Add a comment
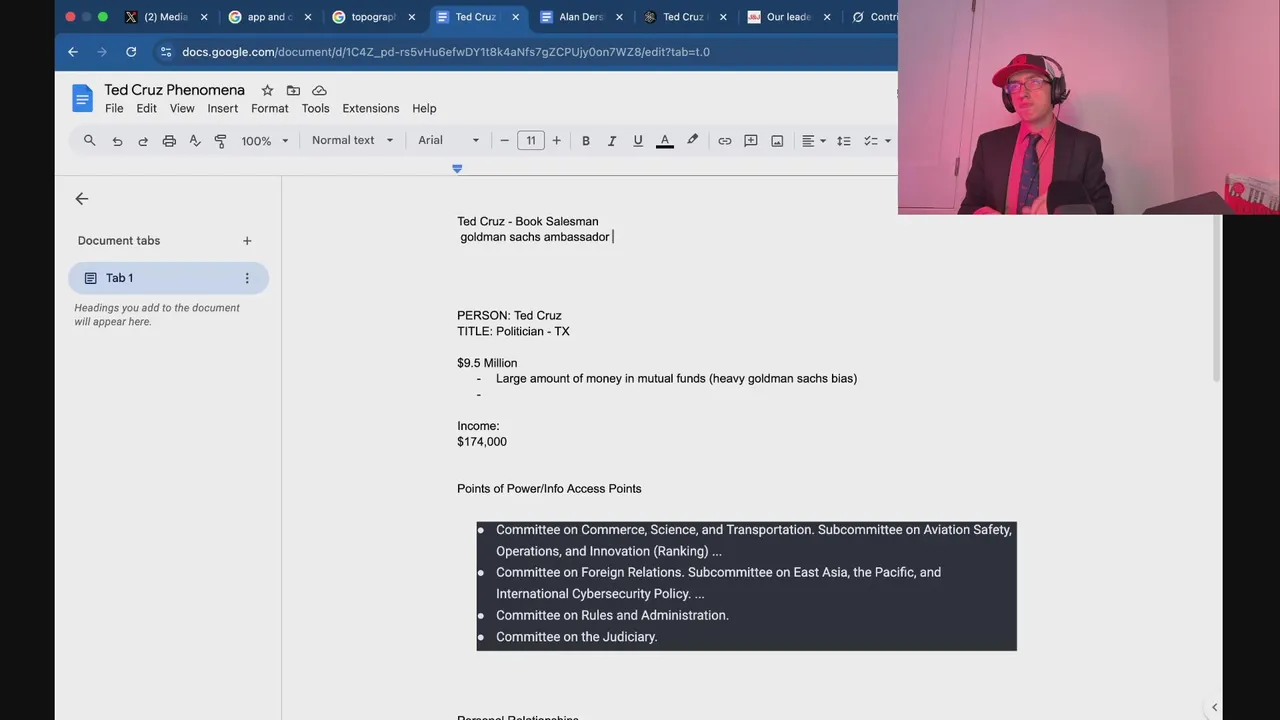The image size is (1280, 720). click(x=751, y=141)
